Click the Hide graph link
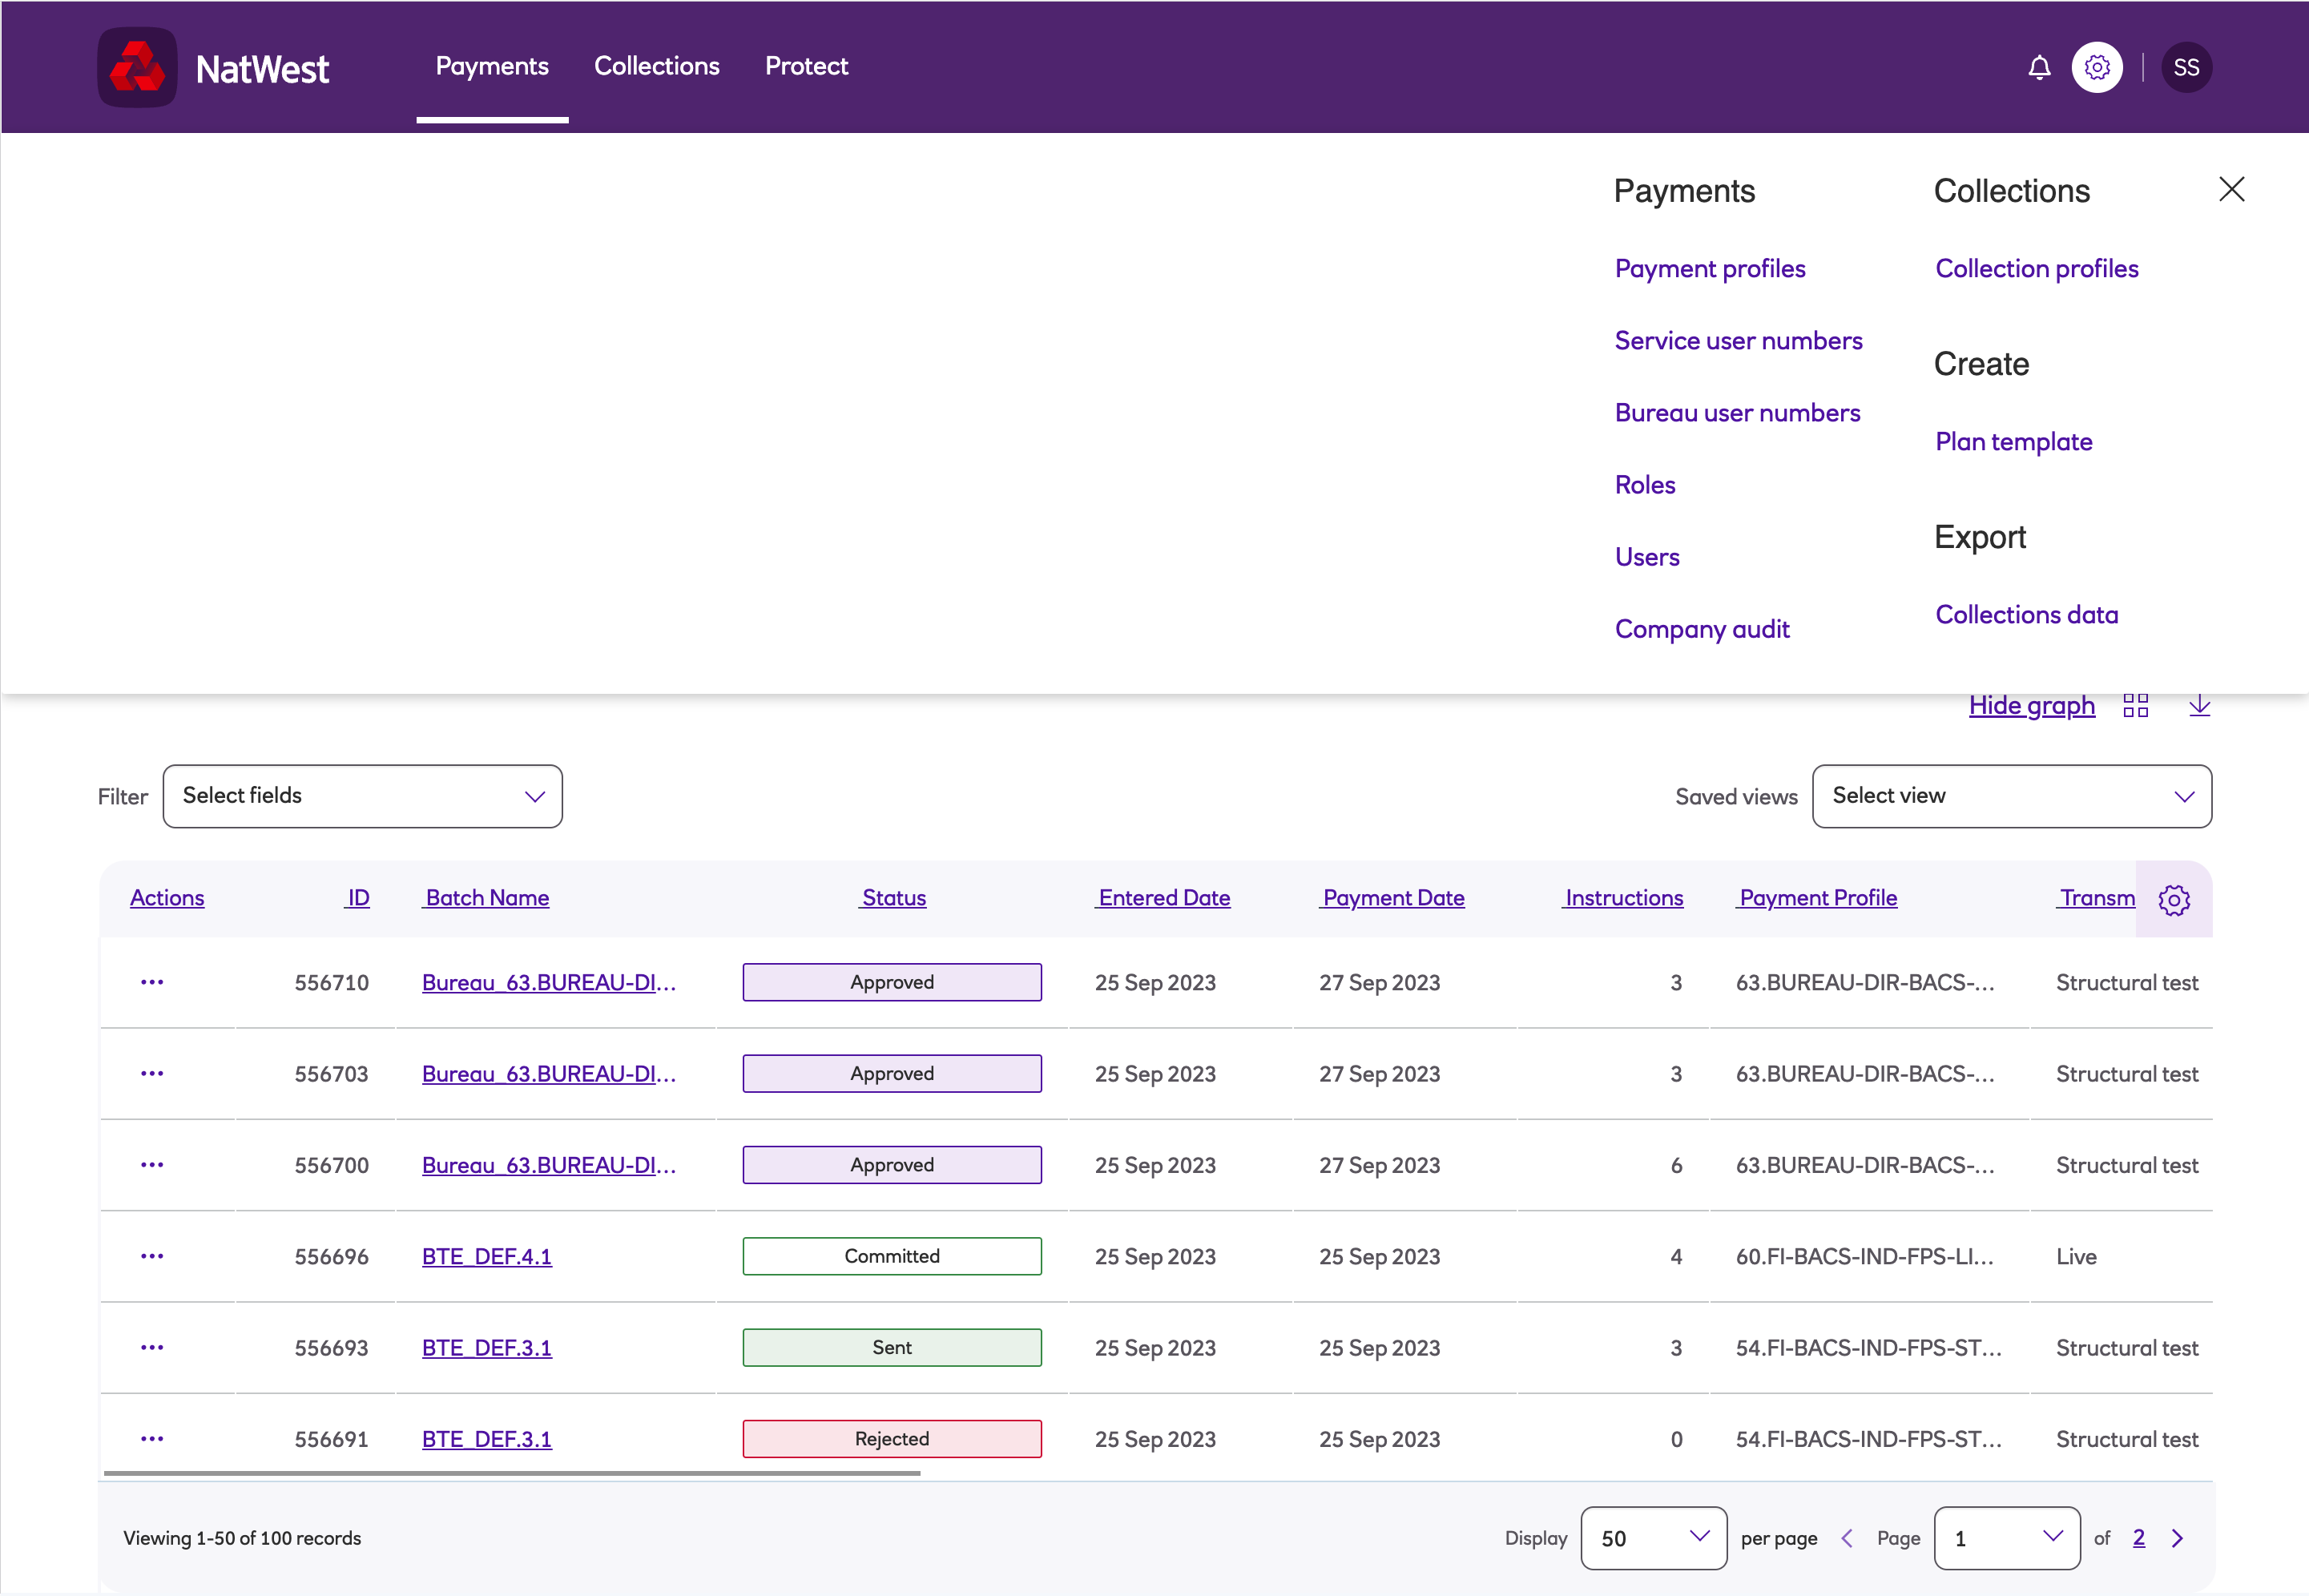The height and width of the screenshot is (1596, 2309). click(x=2031, y=705)
